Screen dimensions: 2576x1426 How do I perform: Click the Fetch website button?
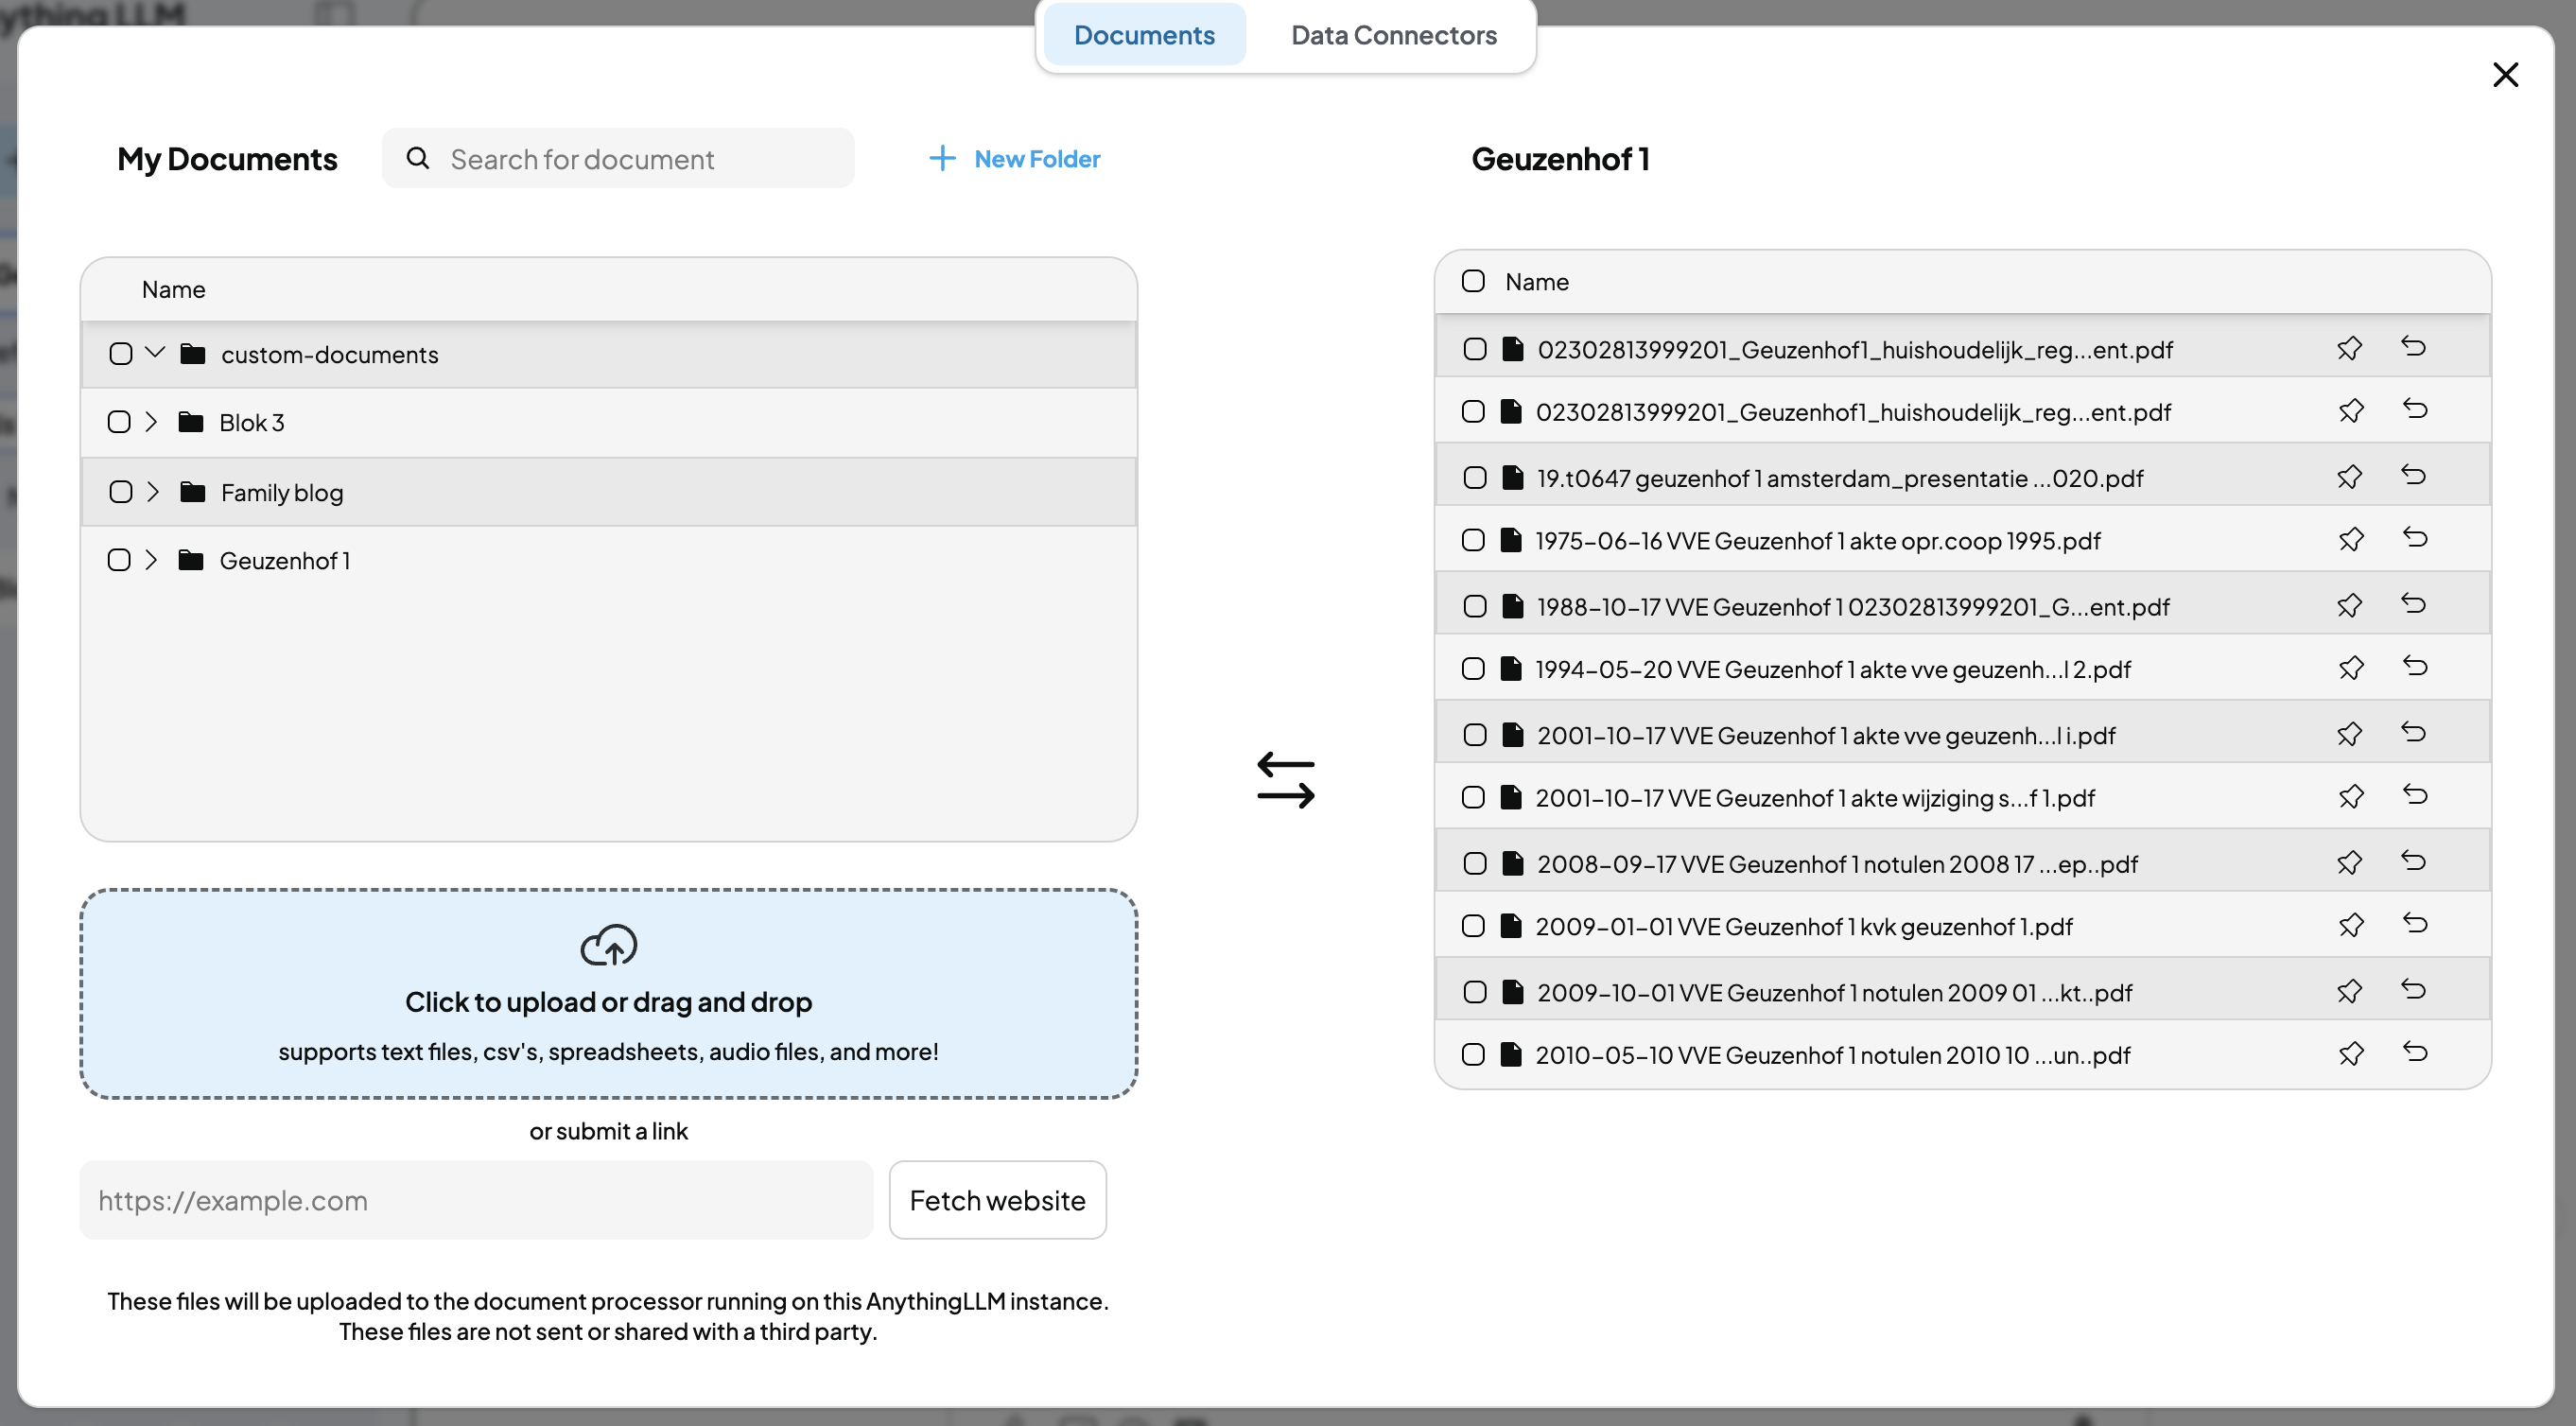click(x=997, y=1200)
